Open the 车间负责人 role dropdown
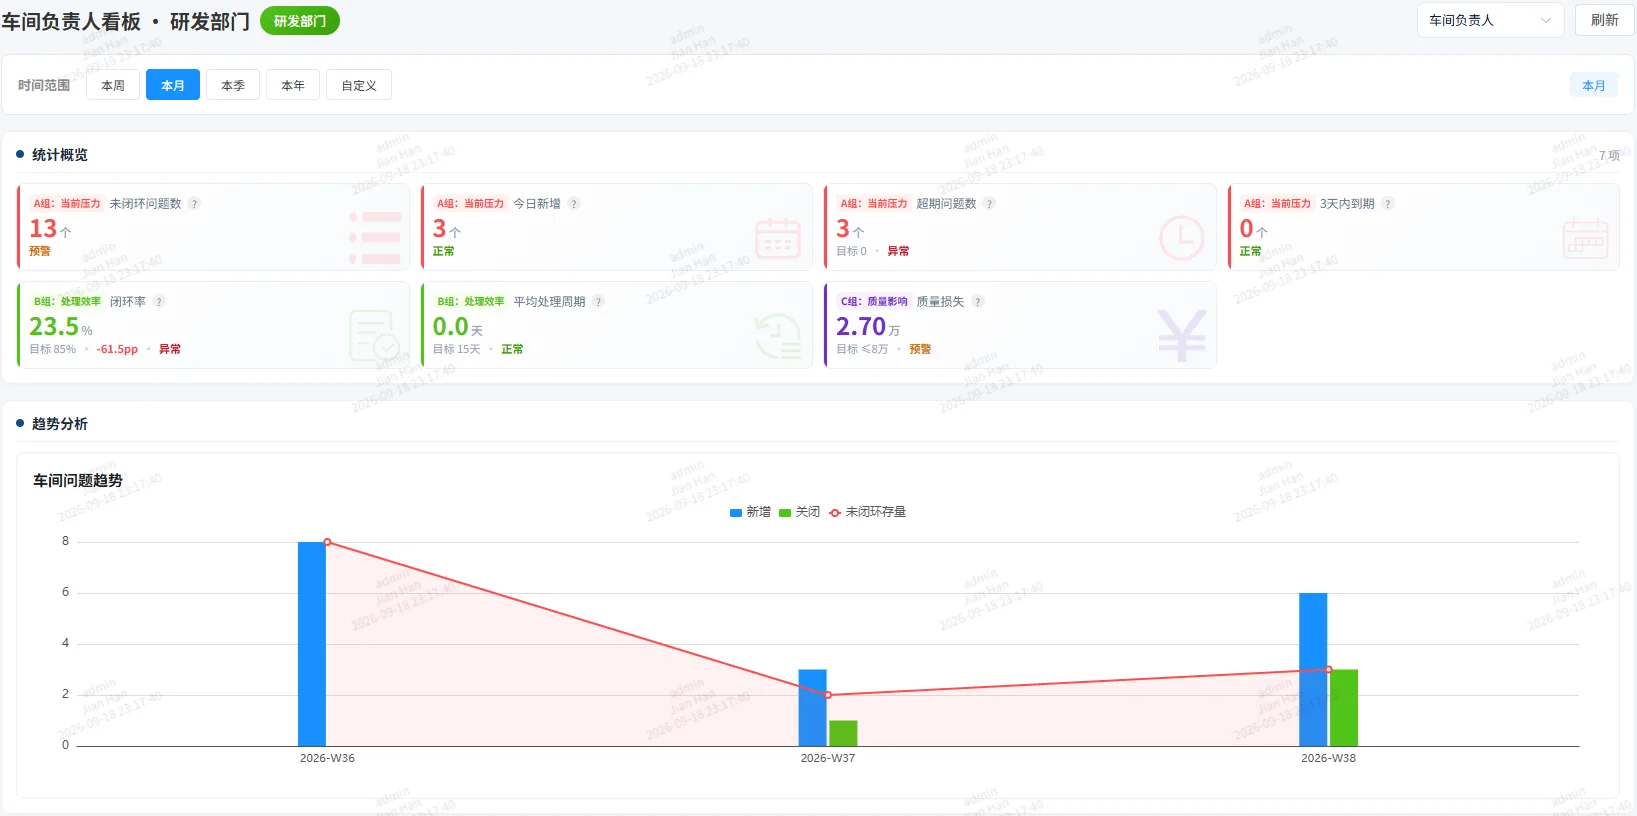The image size is (1637, 816). click(x=1490, y=20)
